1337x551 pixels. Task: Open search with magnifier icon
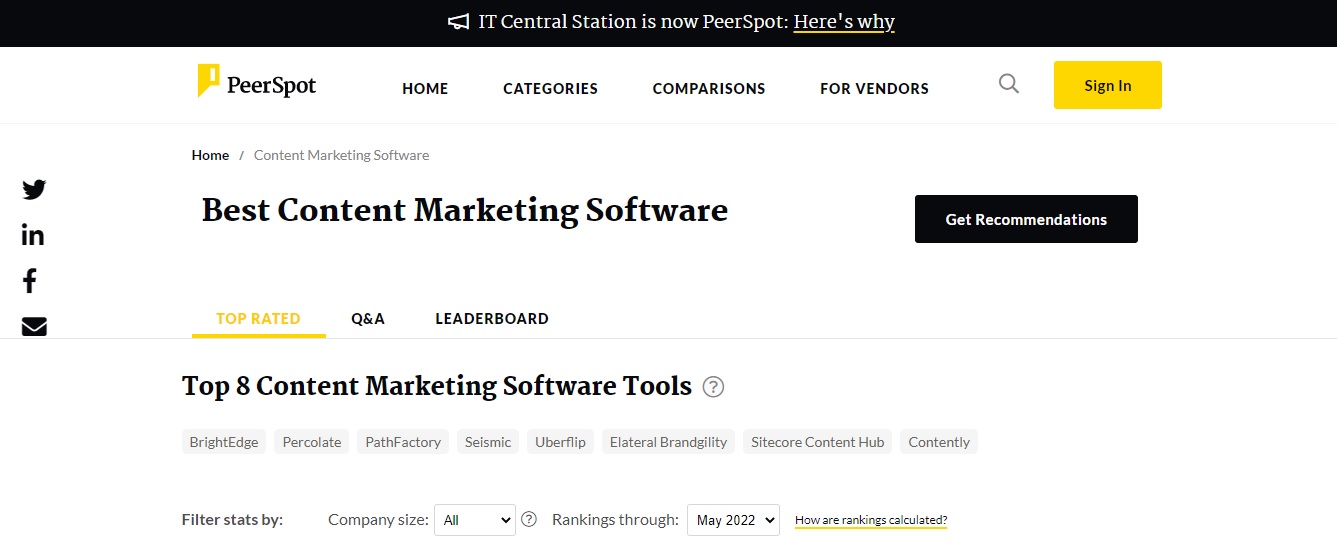pyautogui.click(x=1009, y=84)
